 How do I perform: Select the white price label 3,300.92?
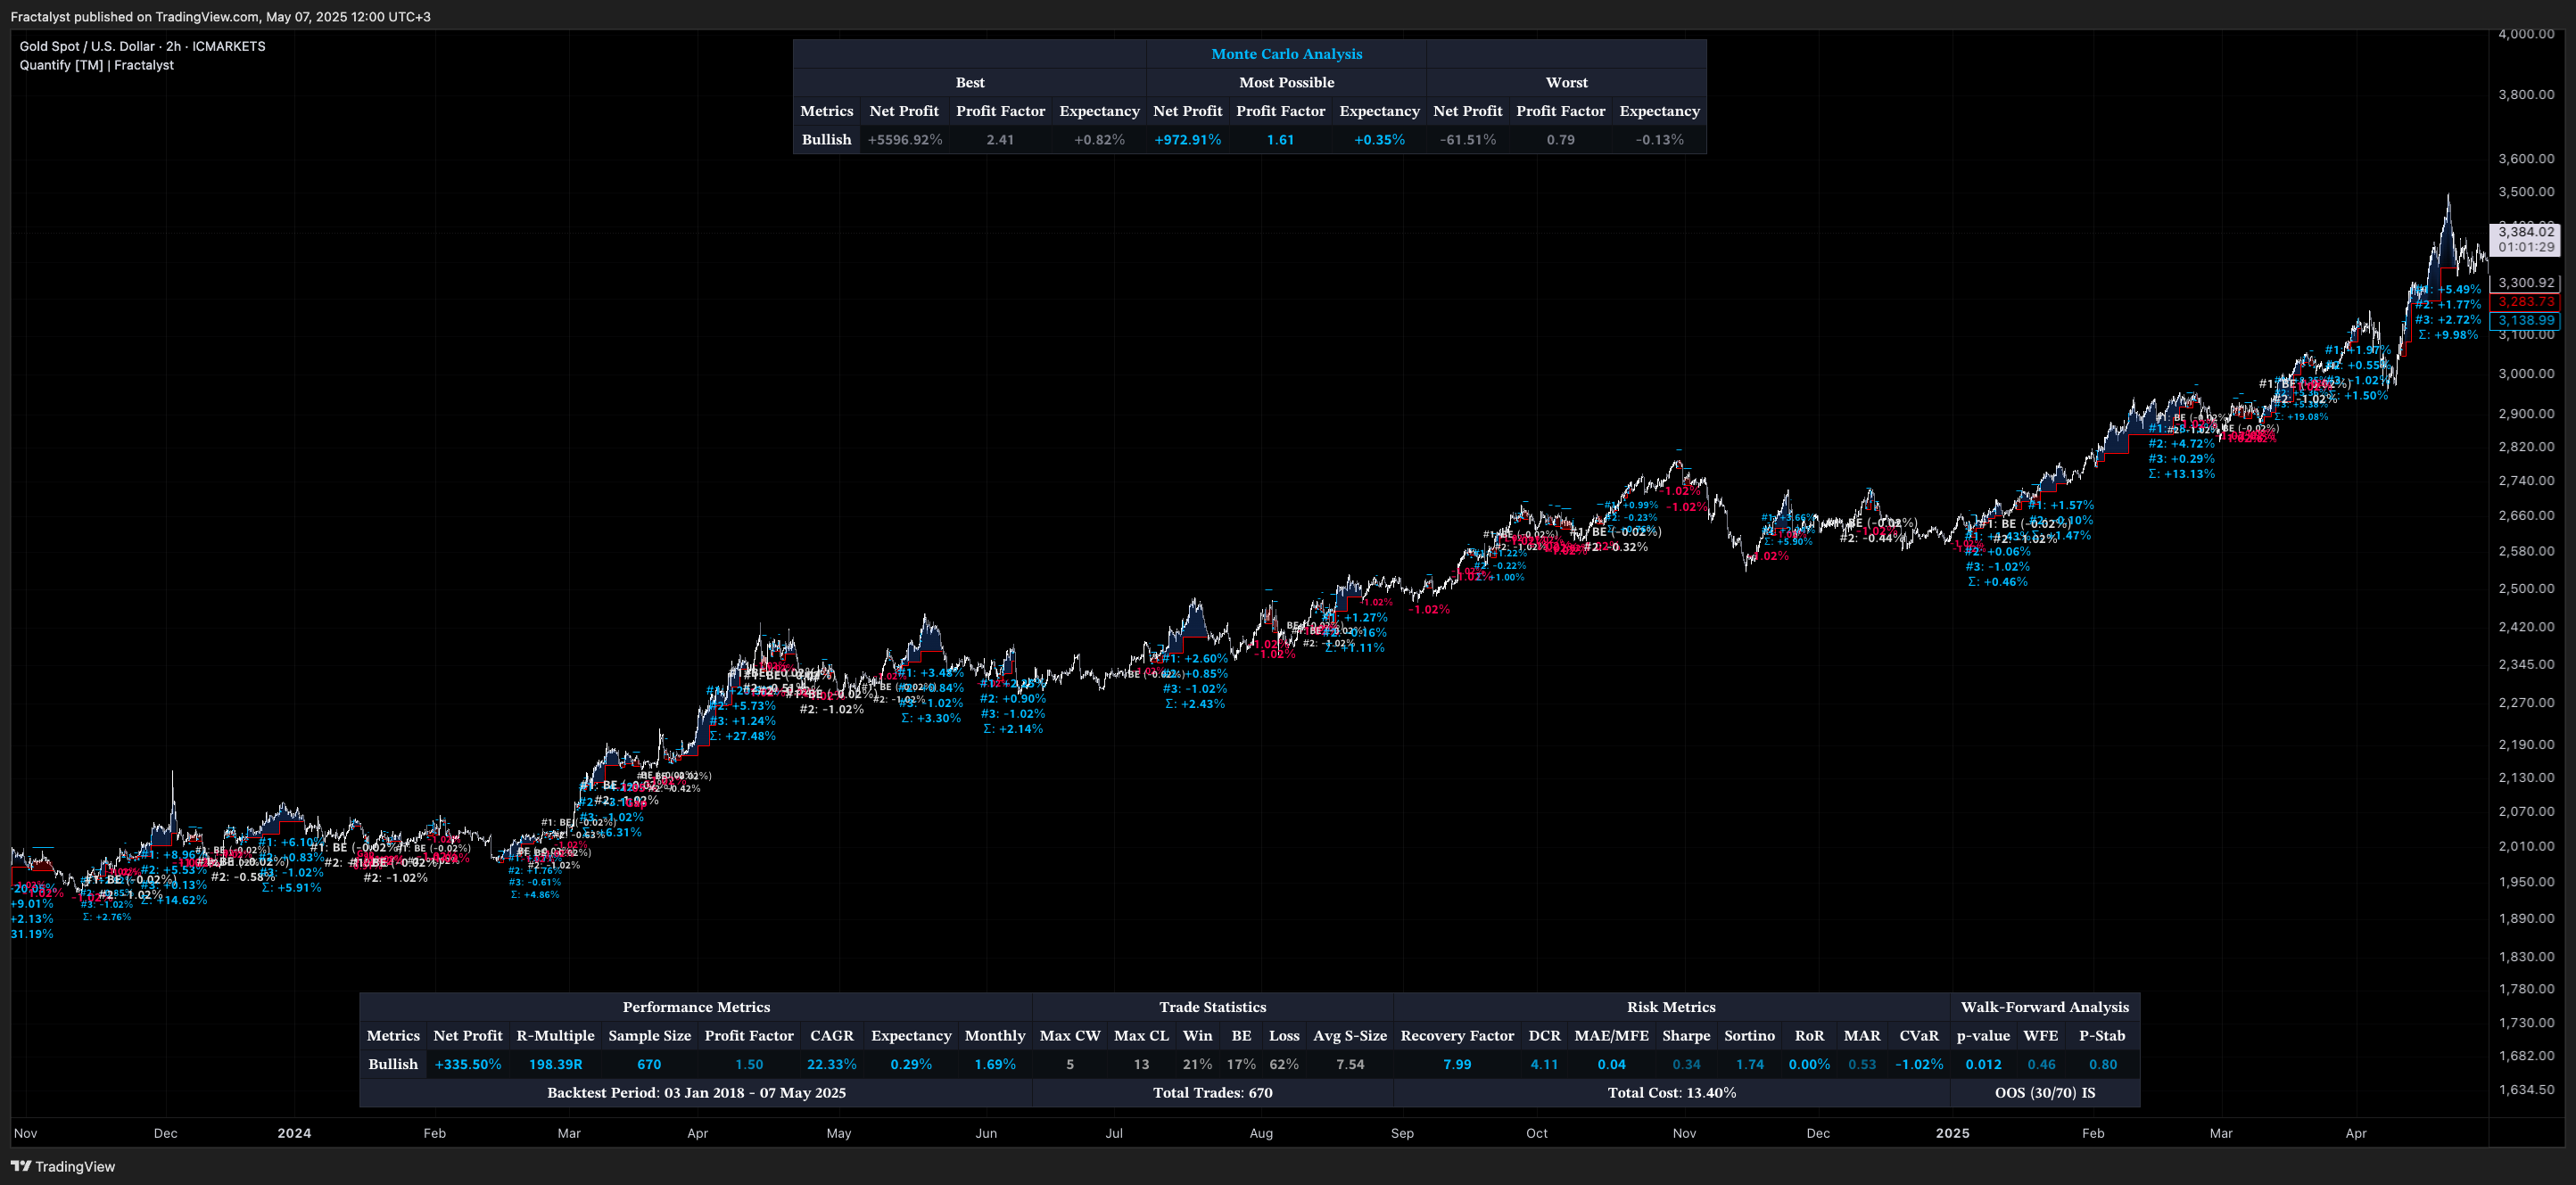[2525, 283]
